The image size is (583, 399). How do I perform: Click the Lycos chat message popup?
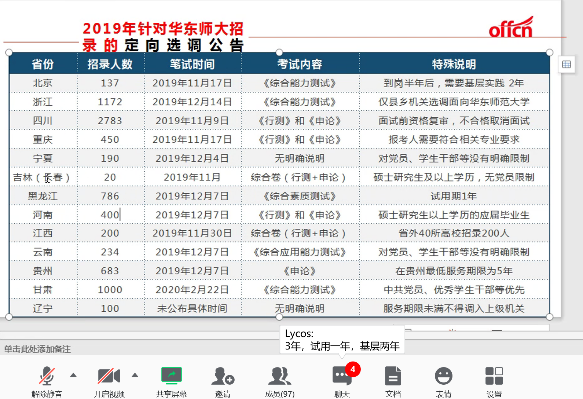click(342, 340)
